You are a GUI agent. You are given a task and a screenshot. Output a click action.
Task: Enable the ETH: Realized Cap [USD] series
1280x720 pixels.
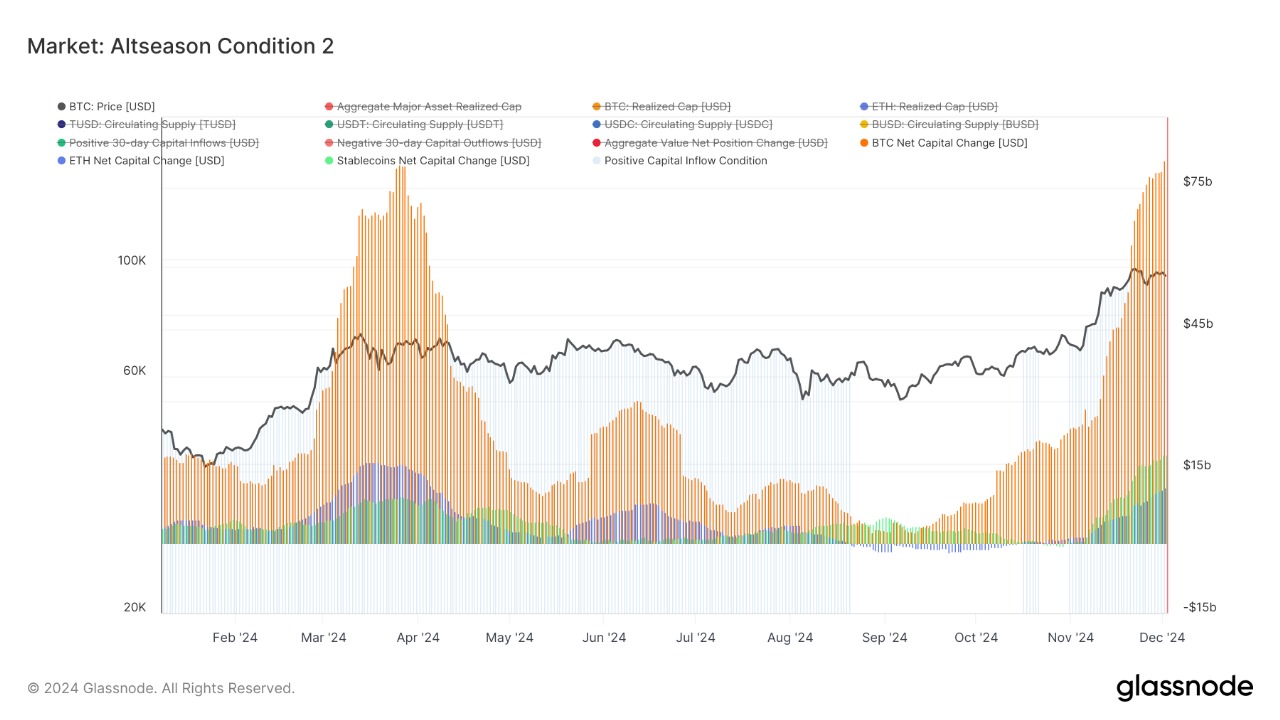pyautogui.click(x=928, y=106)
